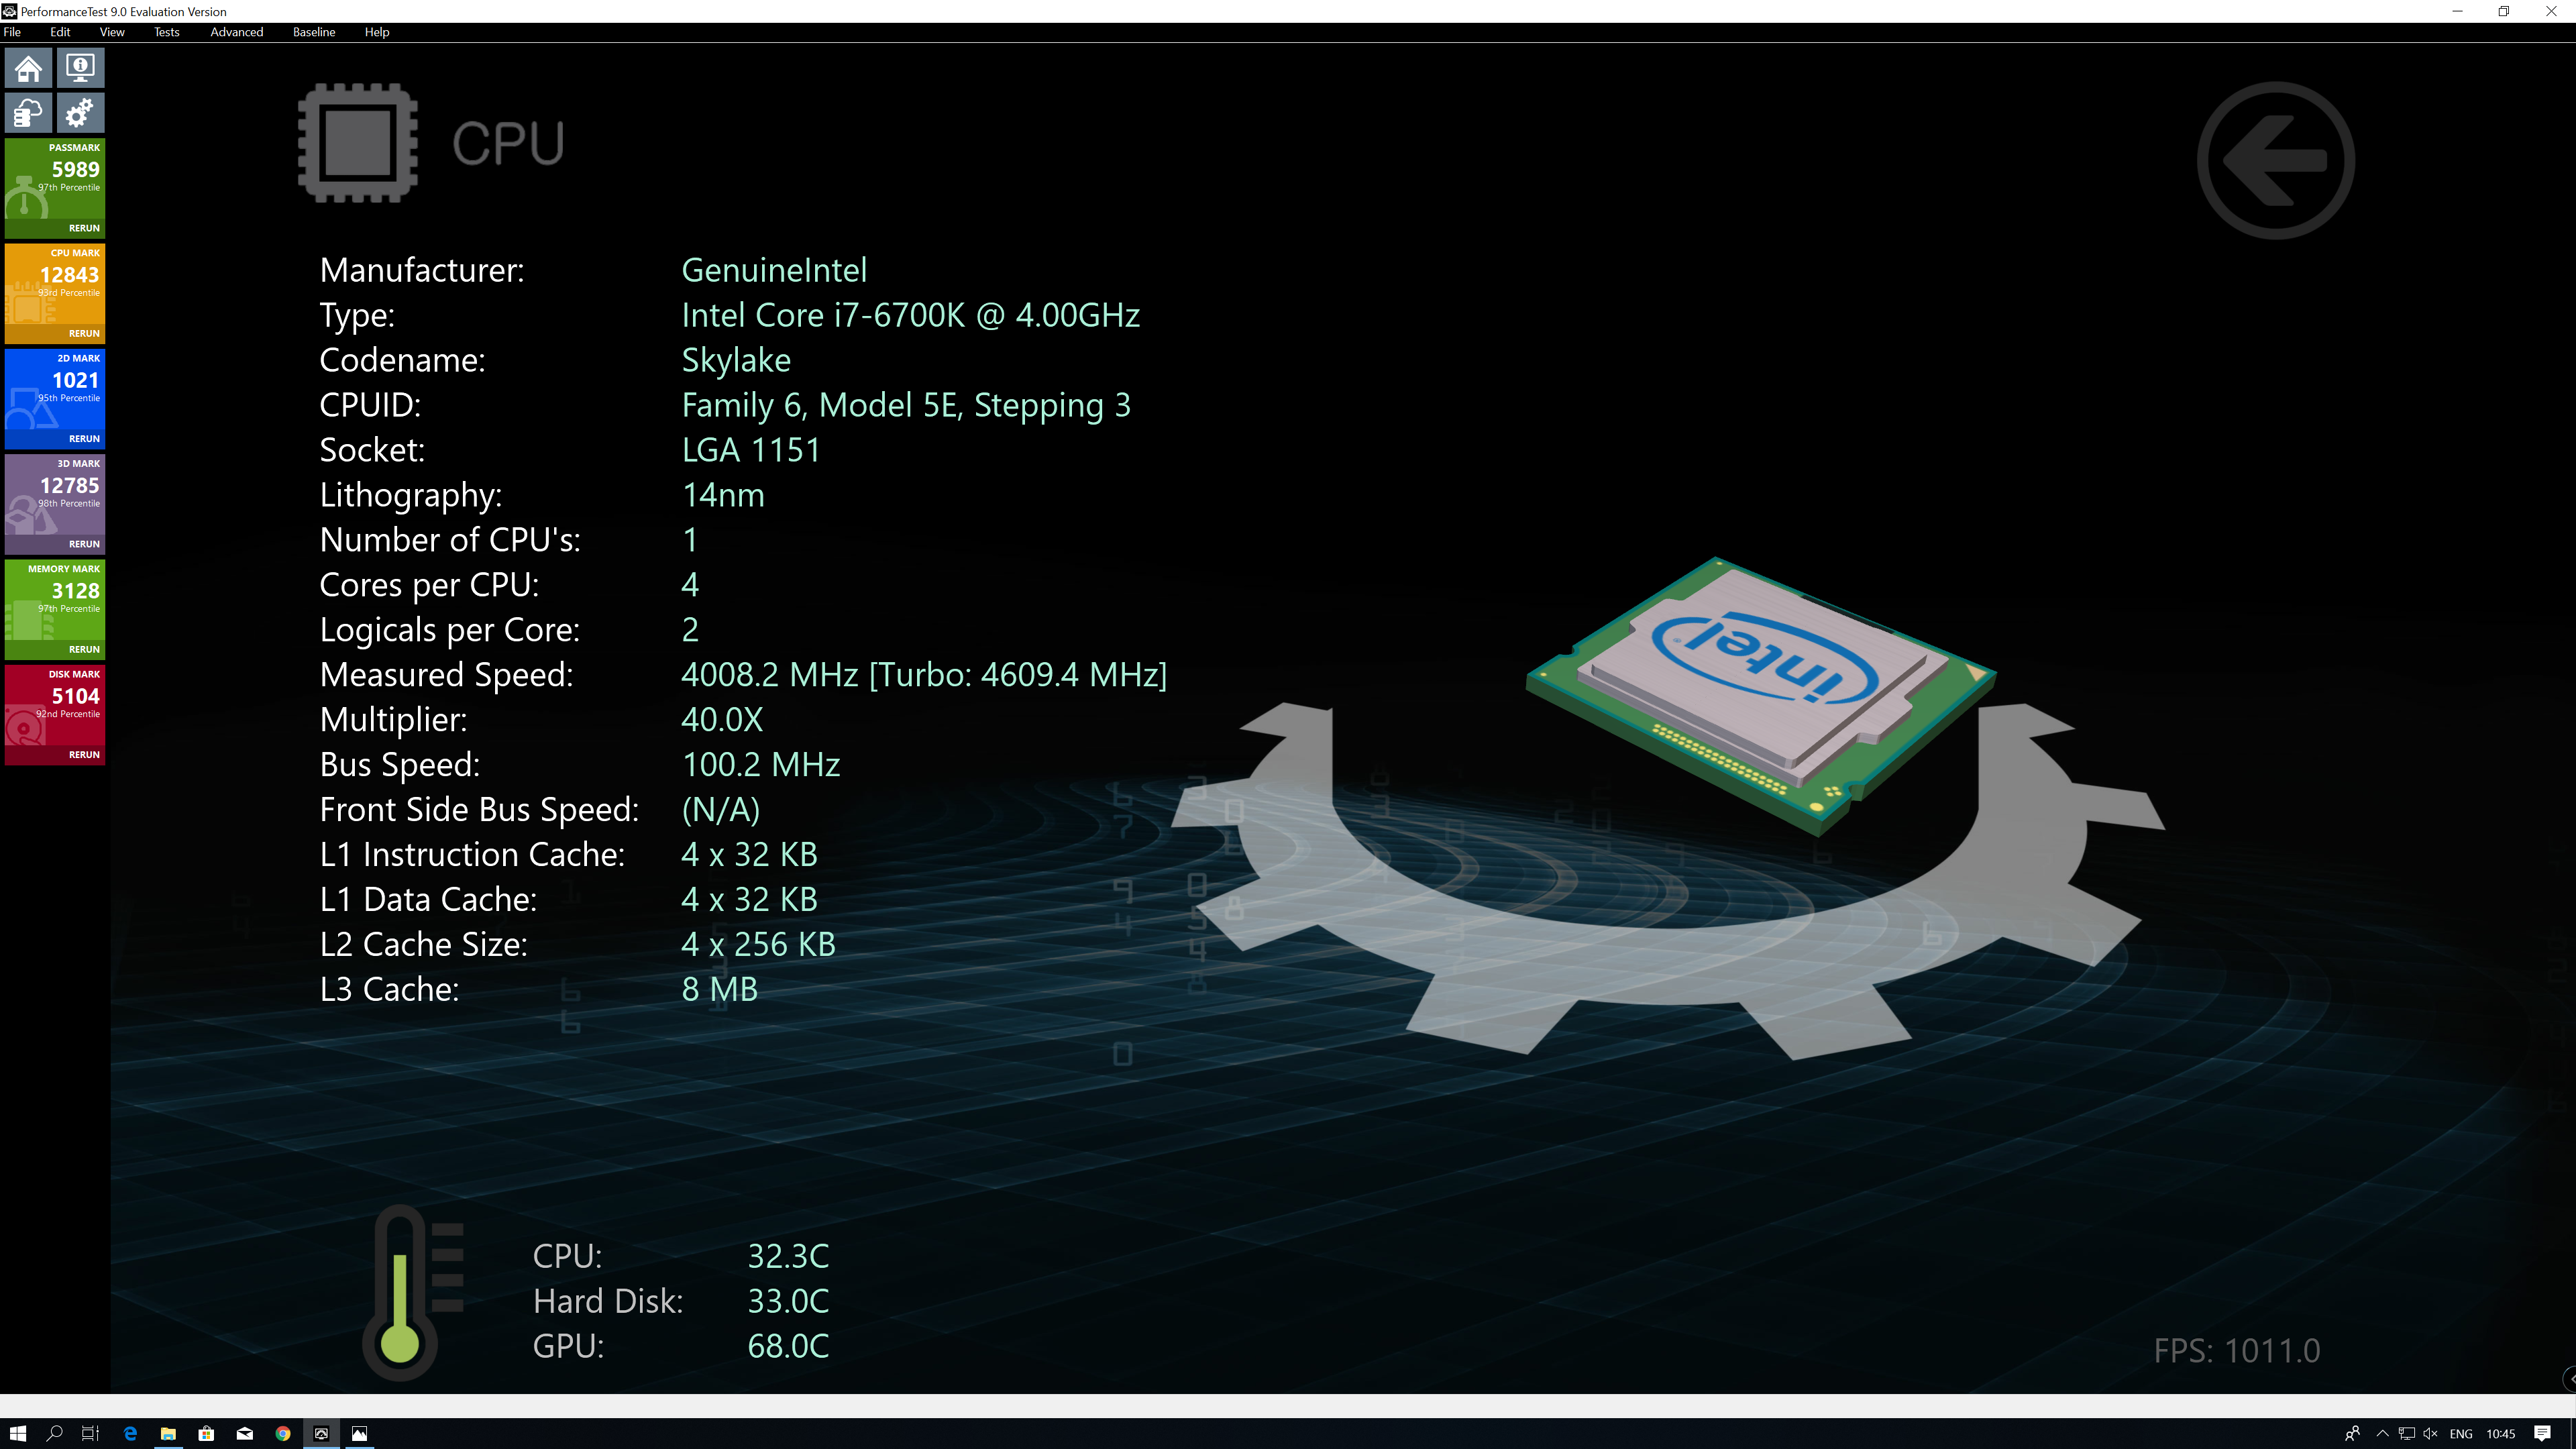Click the Intel CPU chip 3D model

pos(1760,690)
